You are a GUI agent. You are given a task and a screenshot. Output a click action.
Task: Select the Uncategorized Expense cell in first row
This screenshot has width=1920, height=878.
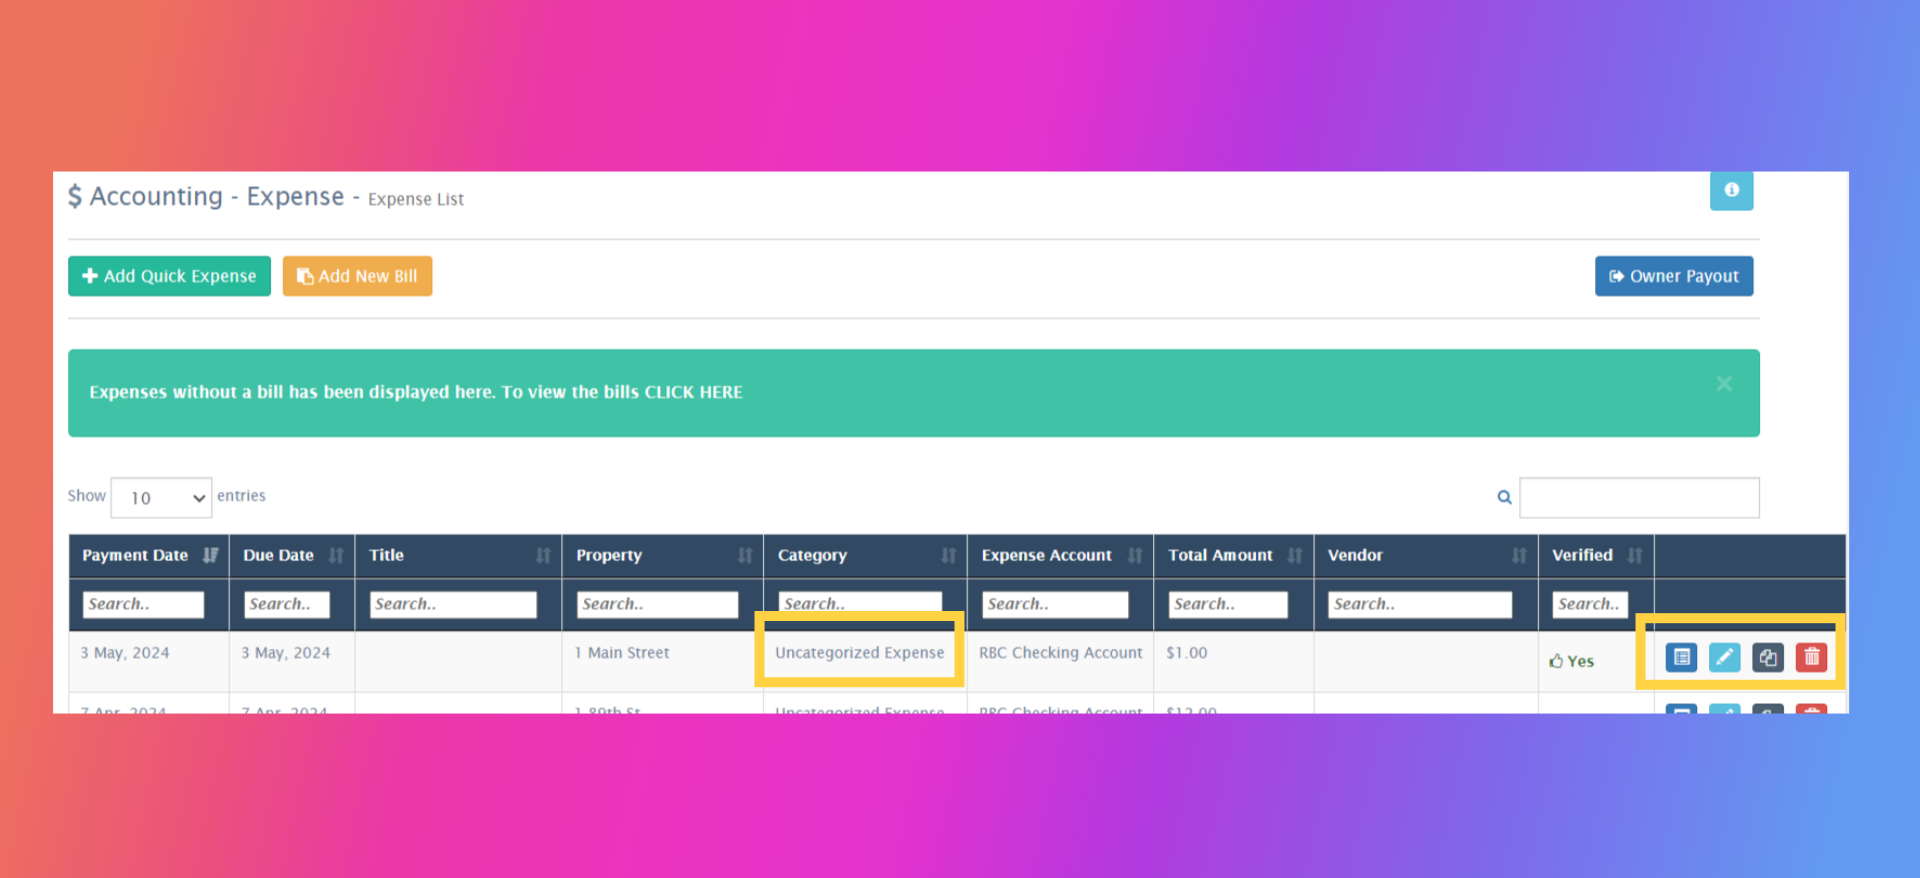pos(859,653)
